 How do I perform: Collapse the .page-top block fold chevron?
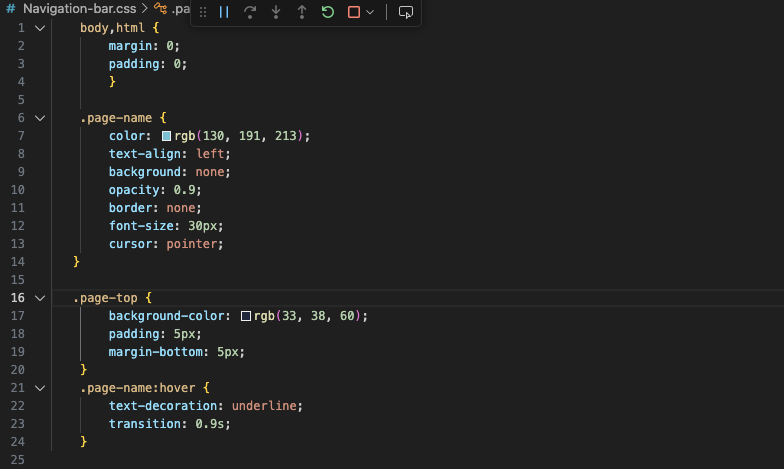point(40,297)
